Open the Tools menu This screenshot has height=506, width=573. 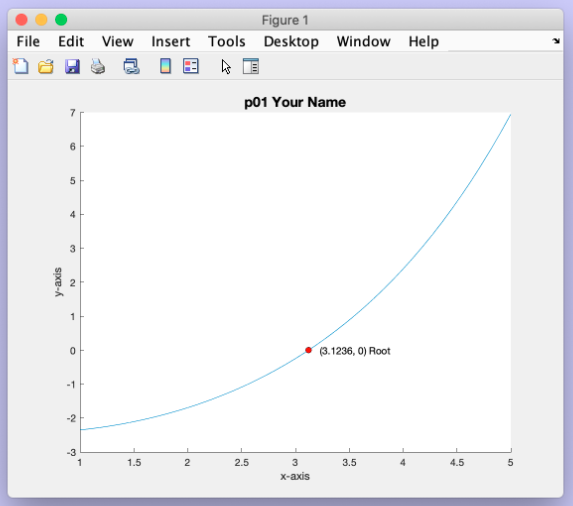[x=227, y=41]
